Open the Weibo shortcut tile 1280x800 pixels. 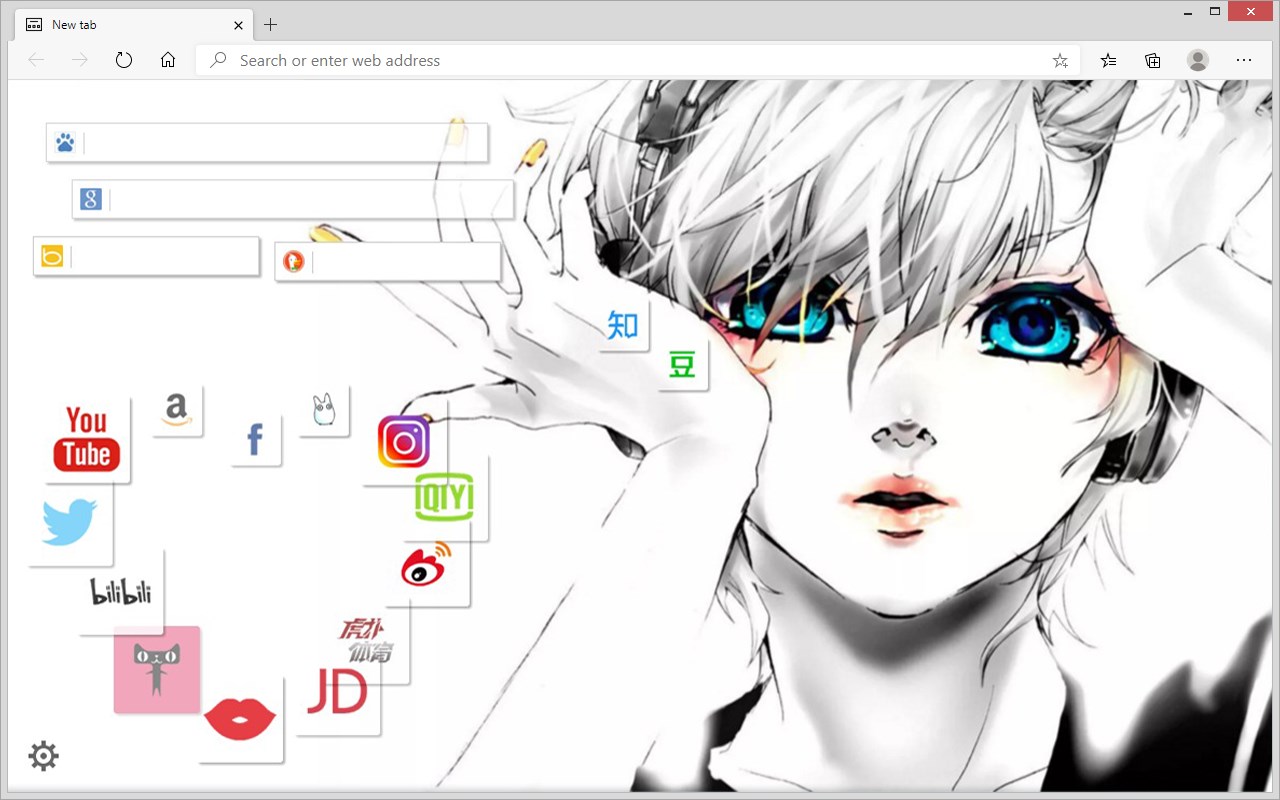(427, 565)
